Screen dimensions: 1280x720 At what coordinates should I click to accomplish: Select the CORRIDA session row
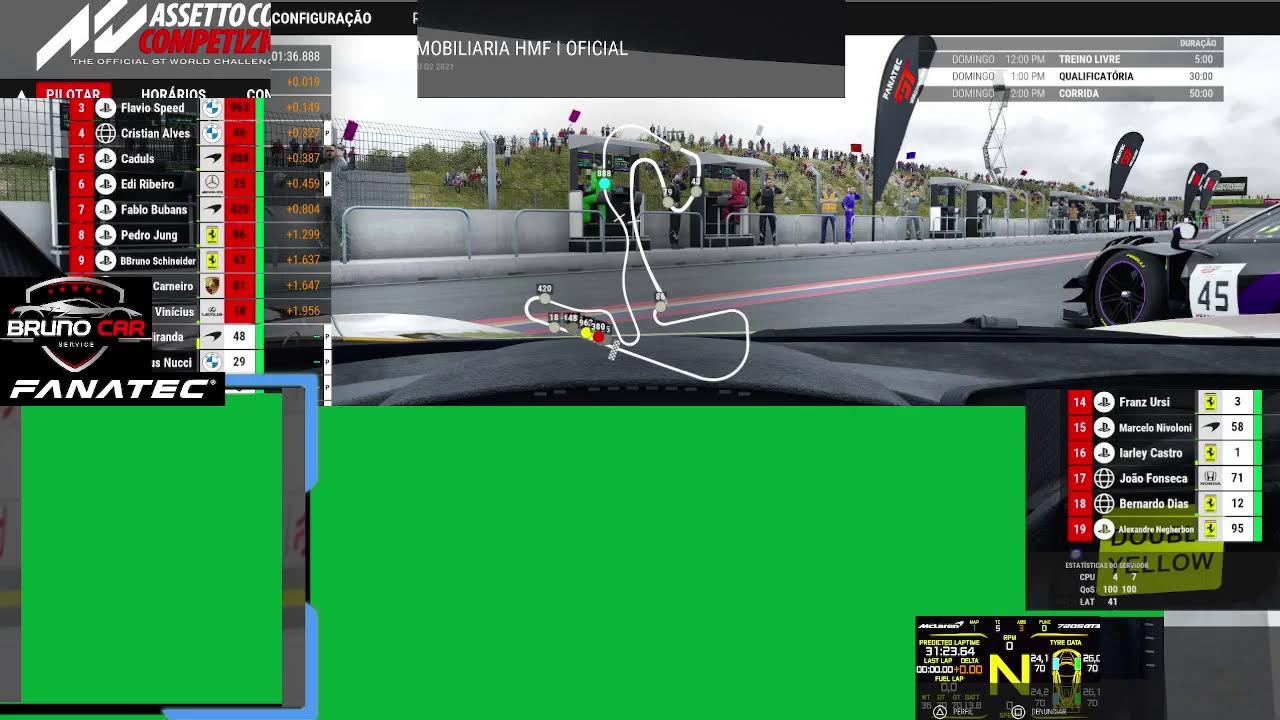point(1071,94)
